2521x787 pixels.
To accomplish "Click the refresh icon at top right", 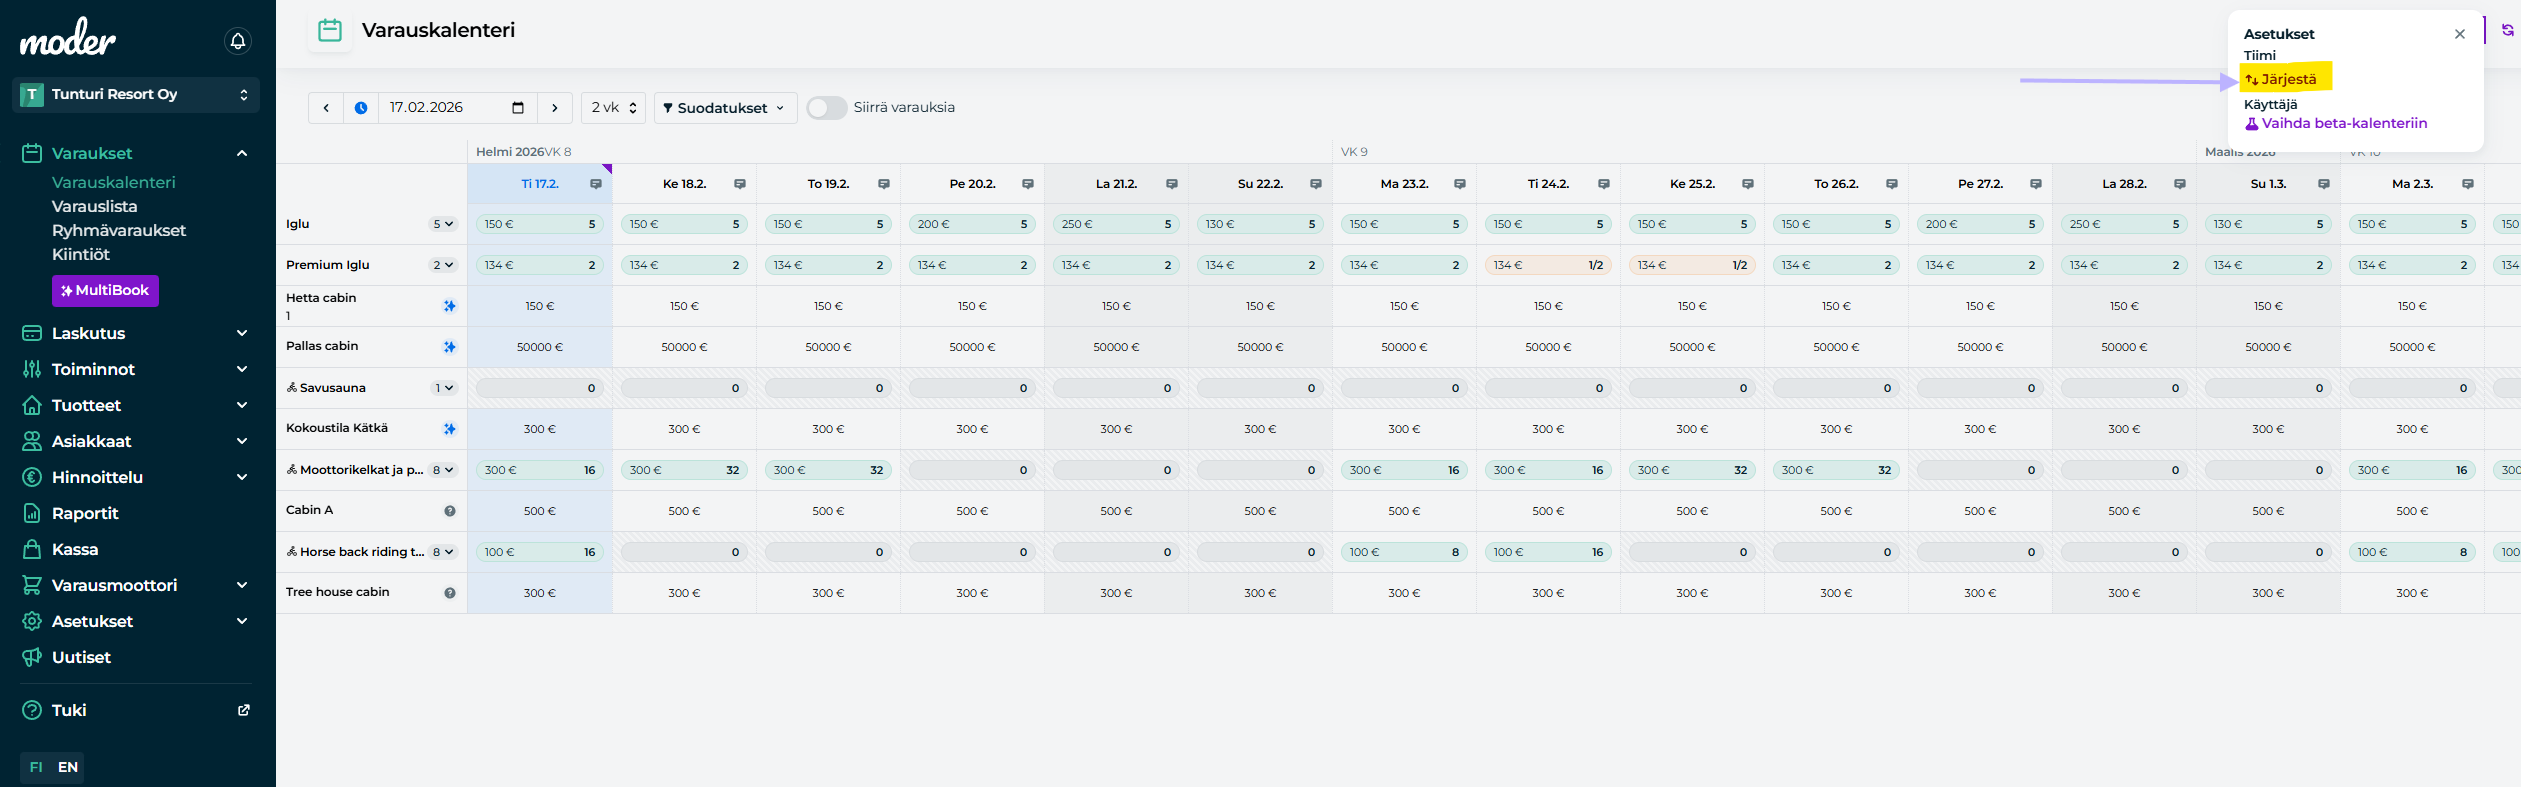I will click(x=2507, y=30).
